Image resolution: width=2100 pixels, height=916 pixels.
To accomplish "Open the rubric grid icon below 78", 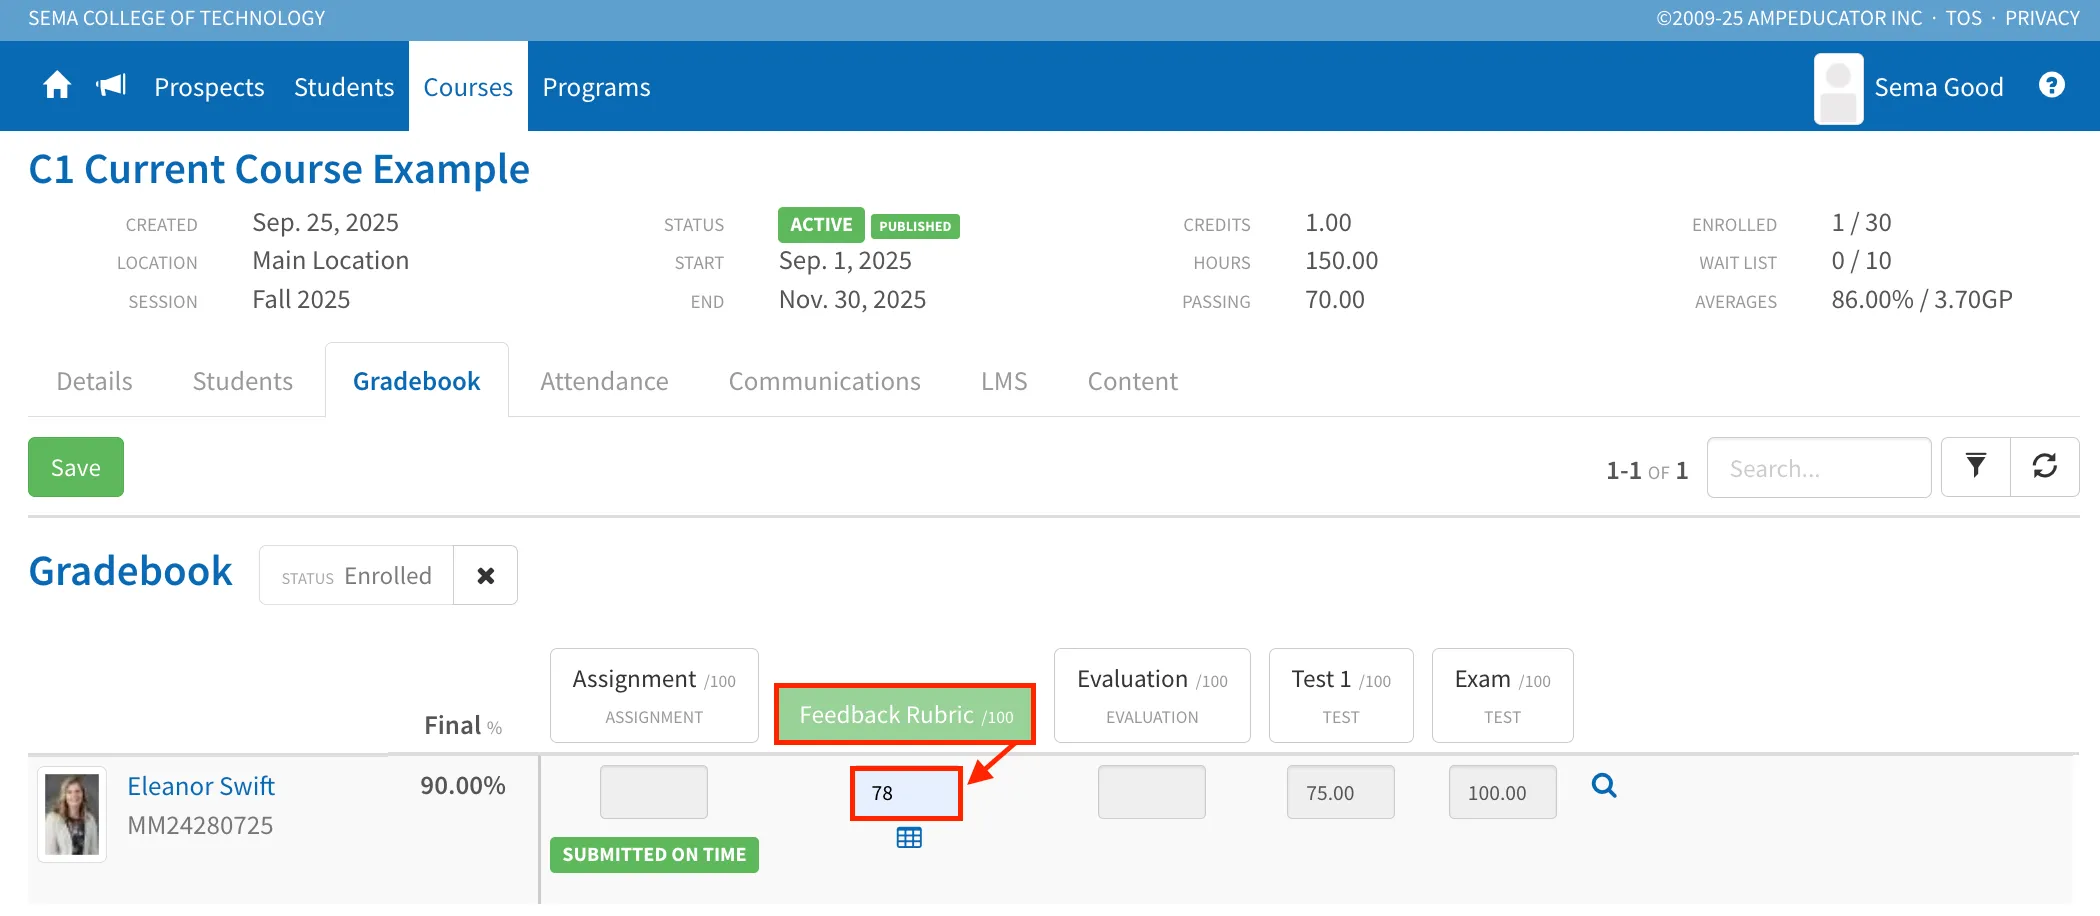I will (x=909, y=838).
